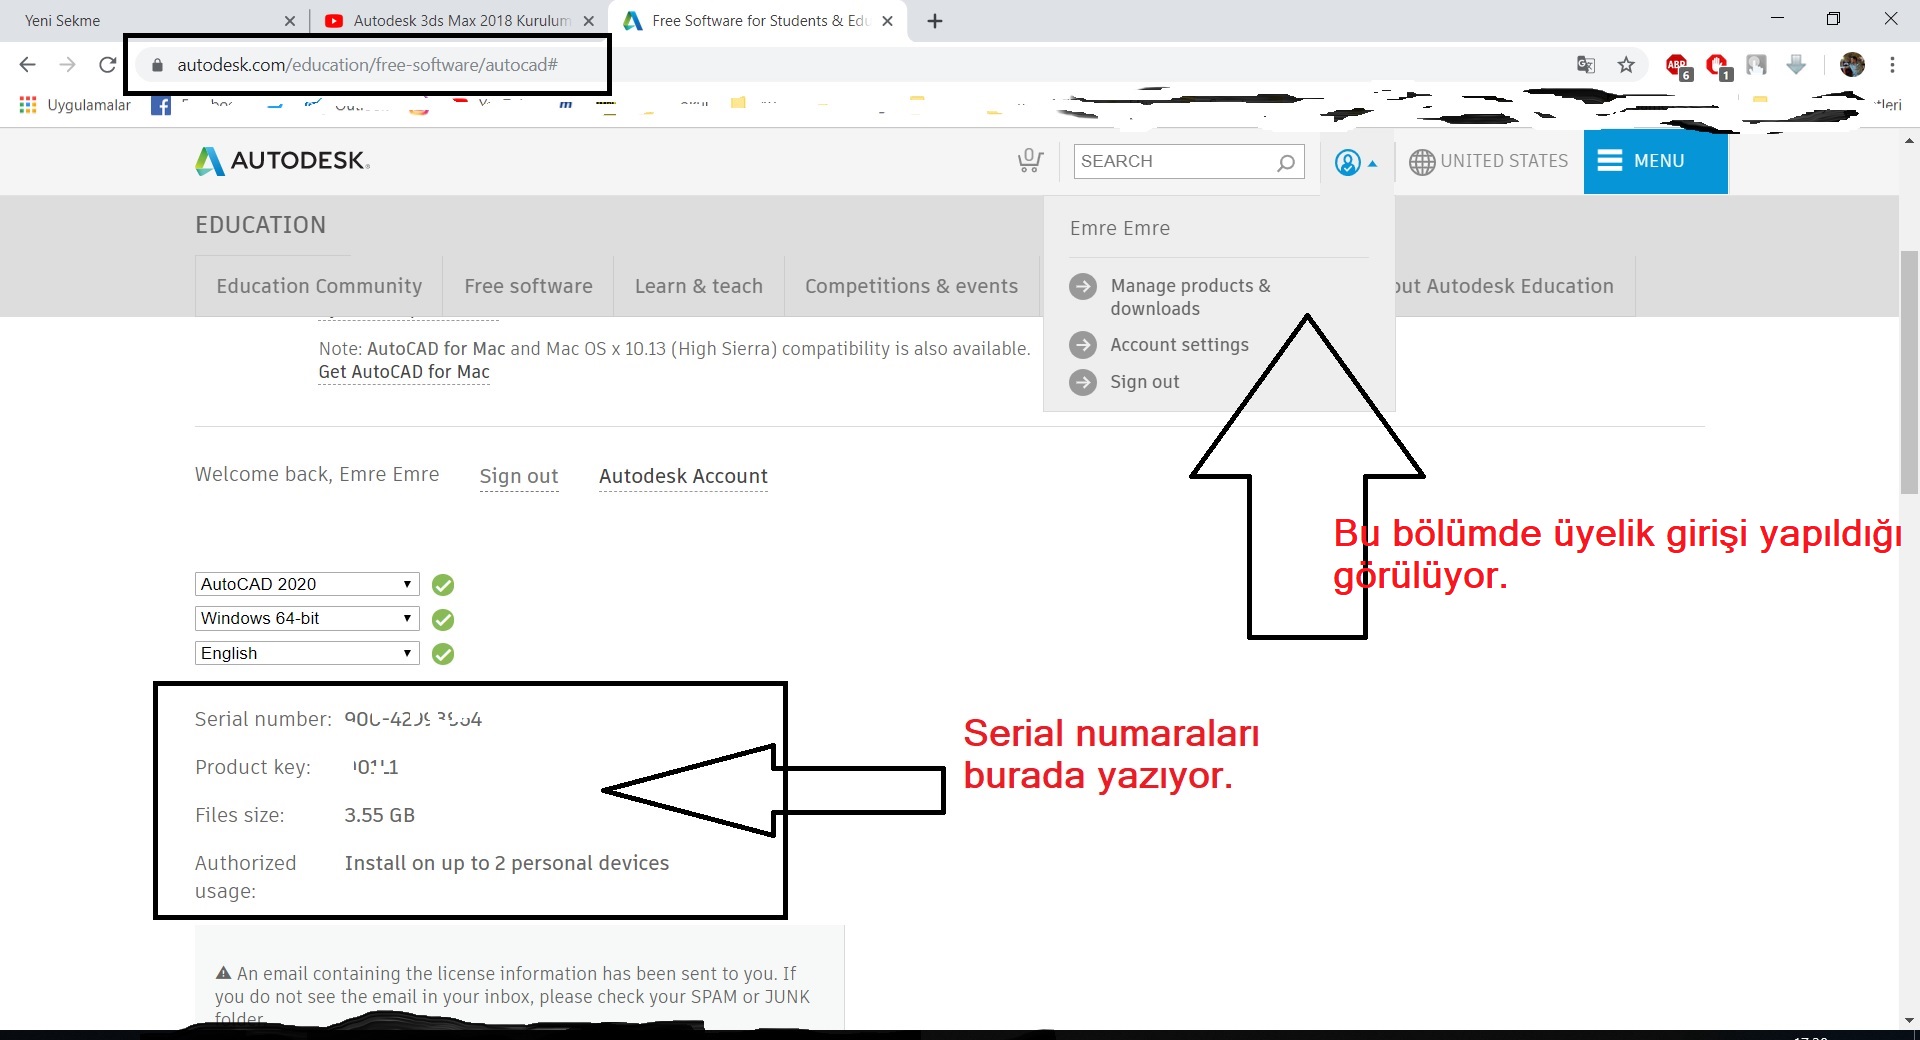The image size is (1920, 1040).
Task: Open the AdBlock Plus extension icon
Action: pyautogui.click(x=1678, y=66)
